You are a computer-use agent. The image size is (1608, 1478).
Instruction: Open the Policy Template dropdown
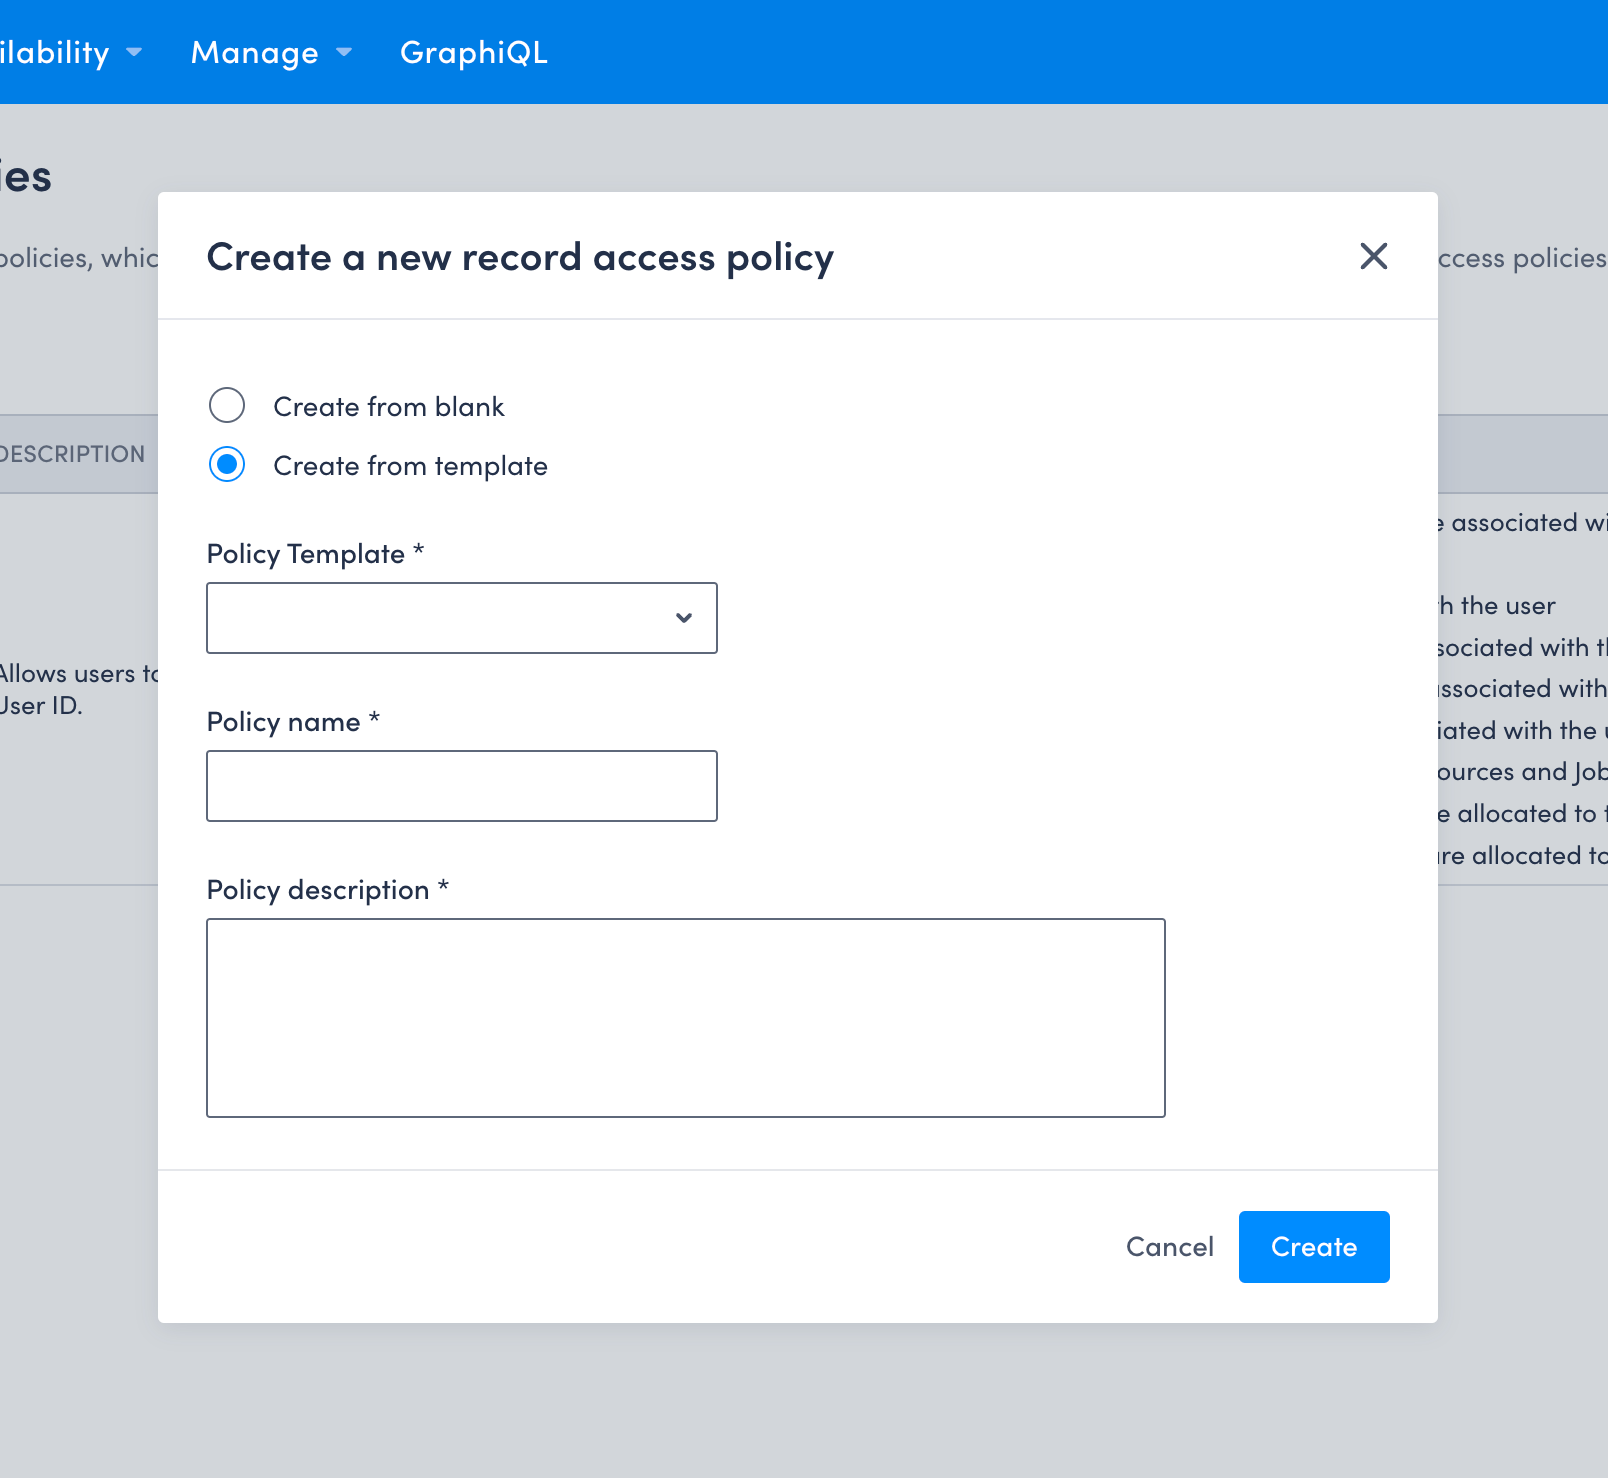tap(461, 618)
